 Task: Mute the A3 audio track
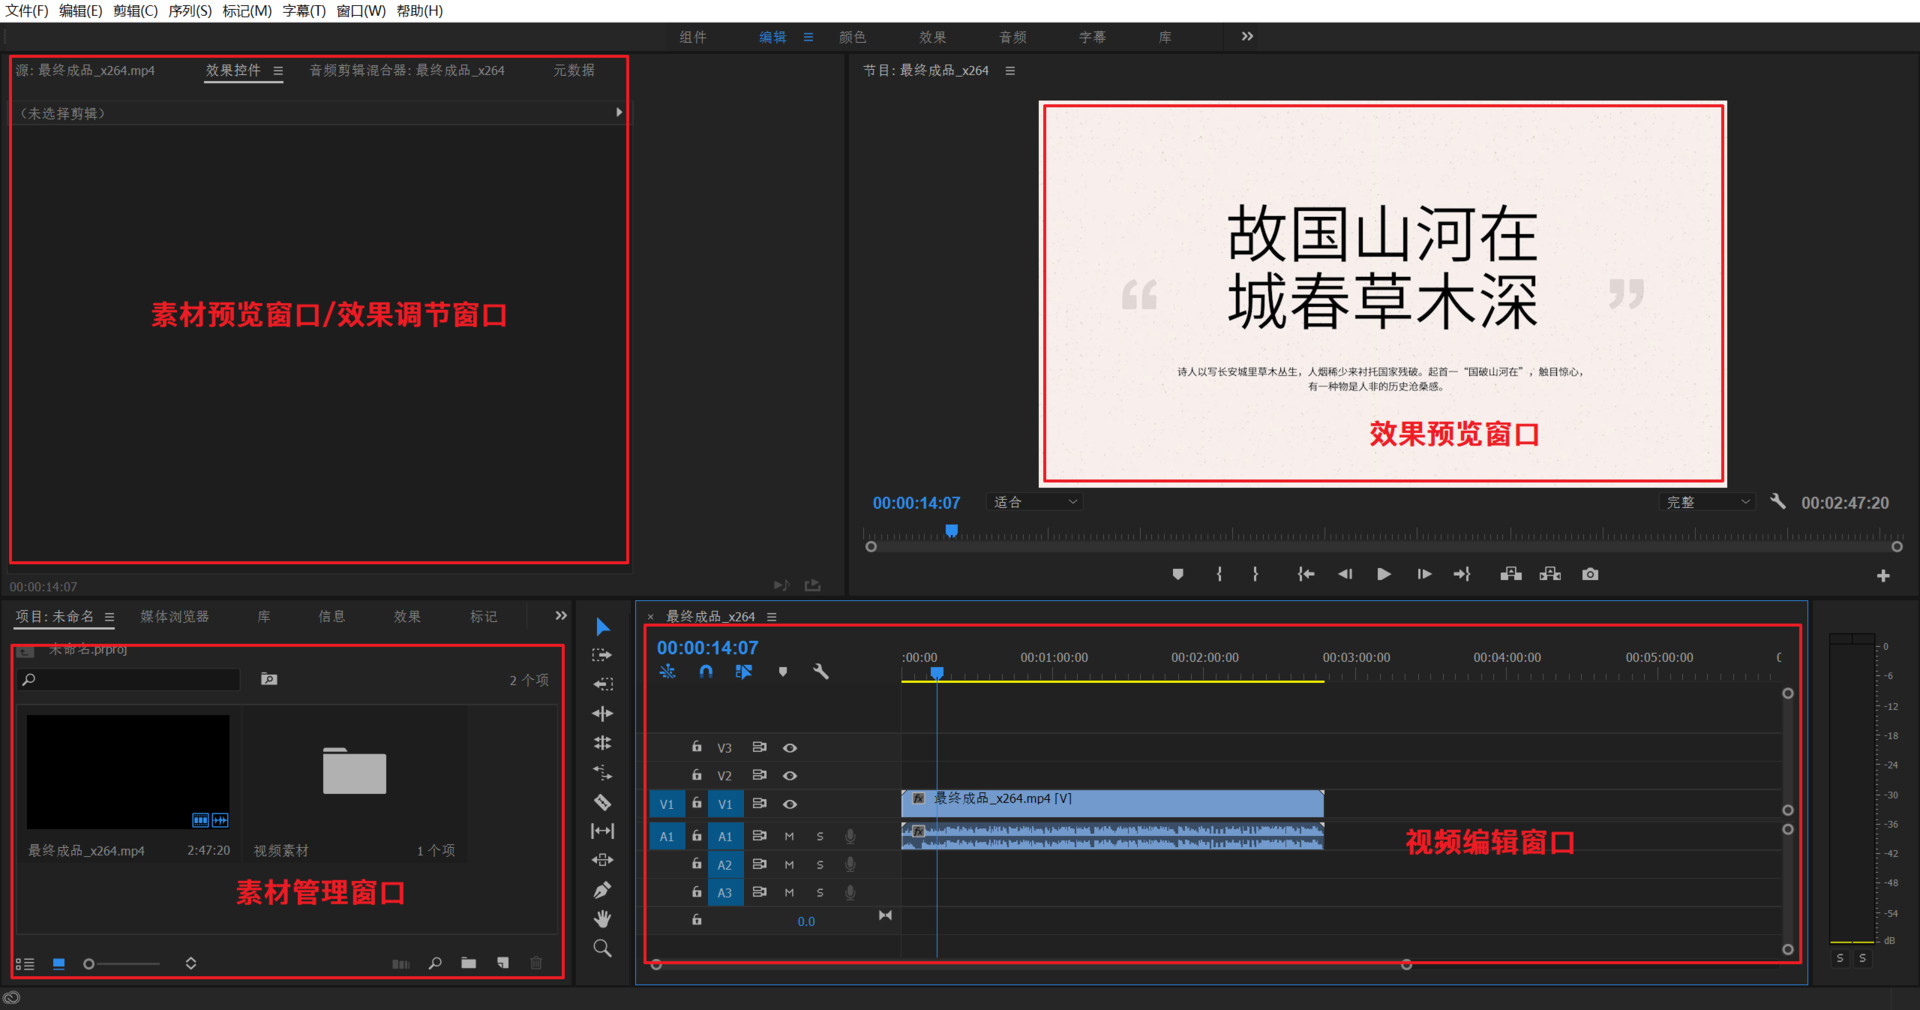point(790,892)
